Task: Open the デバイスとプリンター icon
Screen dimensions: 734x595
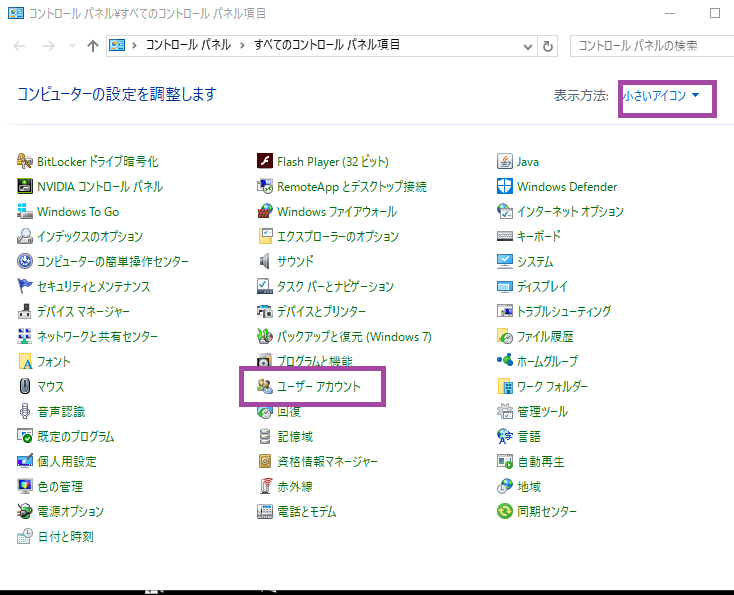Action: [x=264, y=311]
